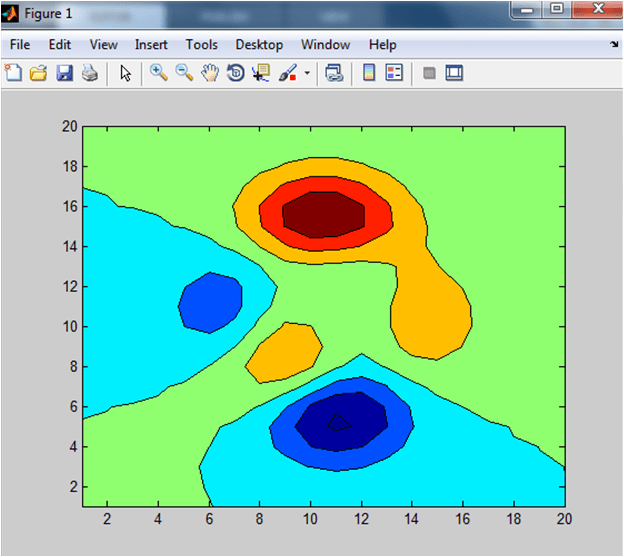Minimize the Figure 1 window
Image resolution: width=624 pixels, height=557 pixels.
click(x=526, y=10)
